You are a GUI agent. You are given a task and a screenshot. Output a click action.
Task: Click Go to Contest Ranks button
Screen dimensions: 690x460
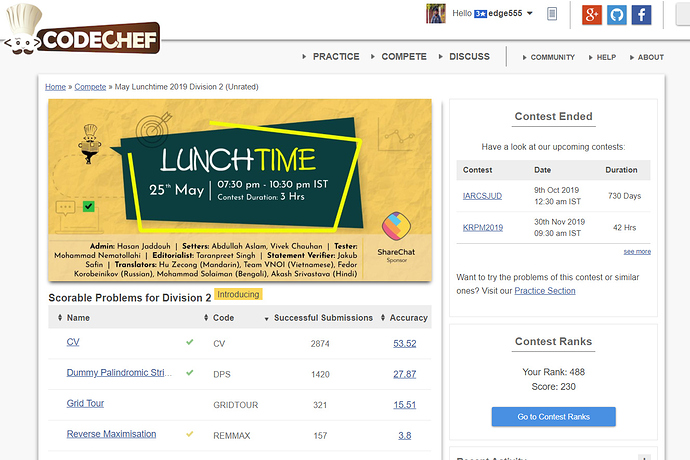(x=554, y=416)
